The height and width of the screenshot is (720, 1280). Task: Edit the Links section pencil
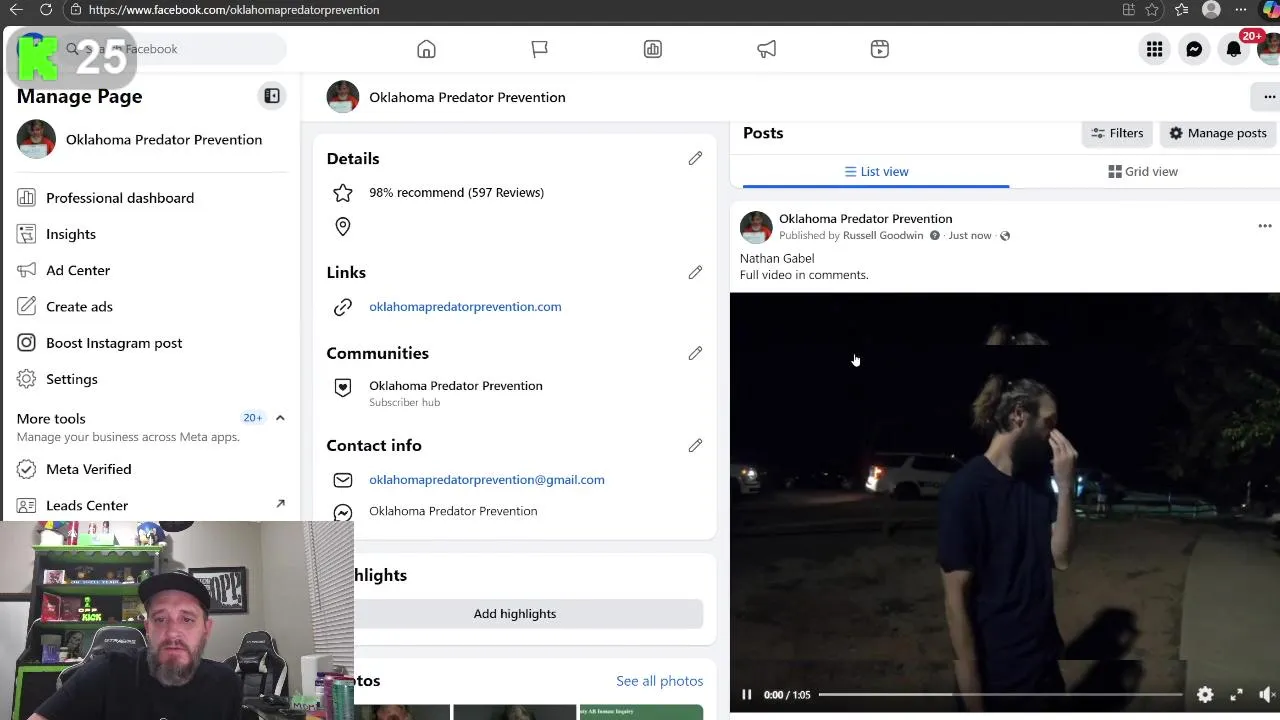click(x=695, y=272)
